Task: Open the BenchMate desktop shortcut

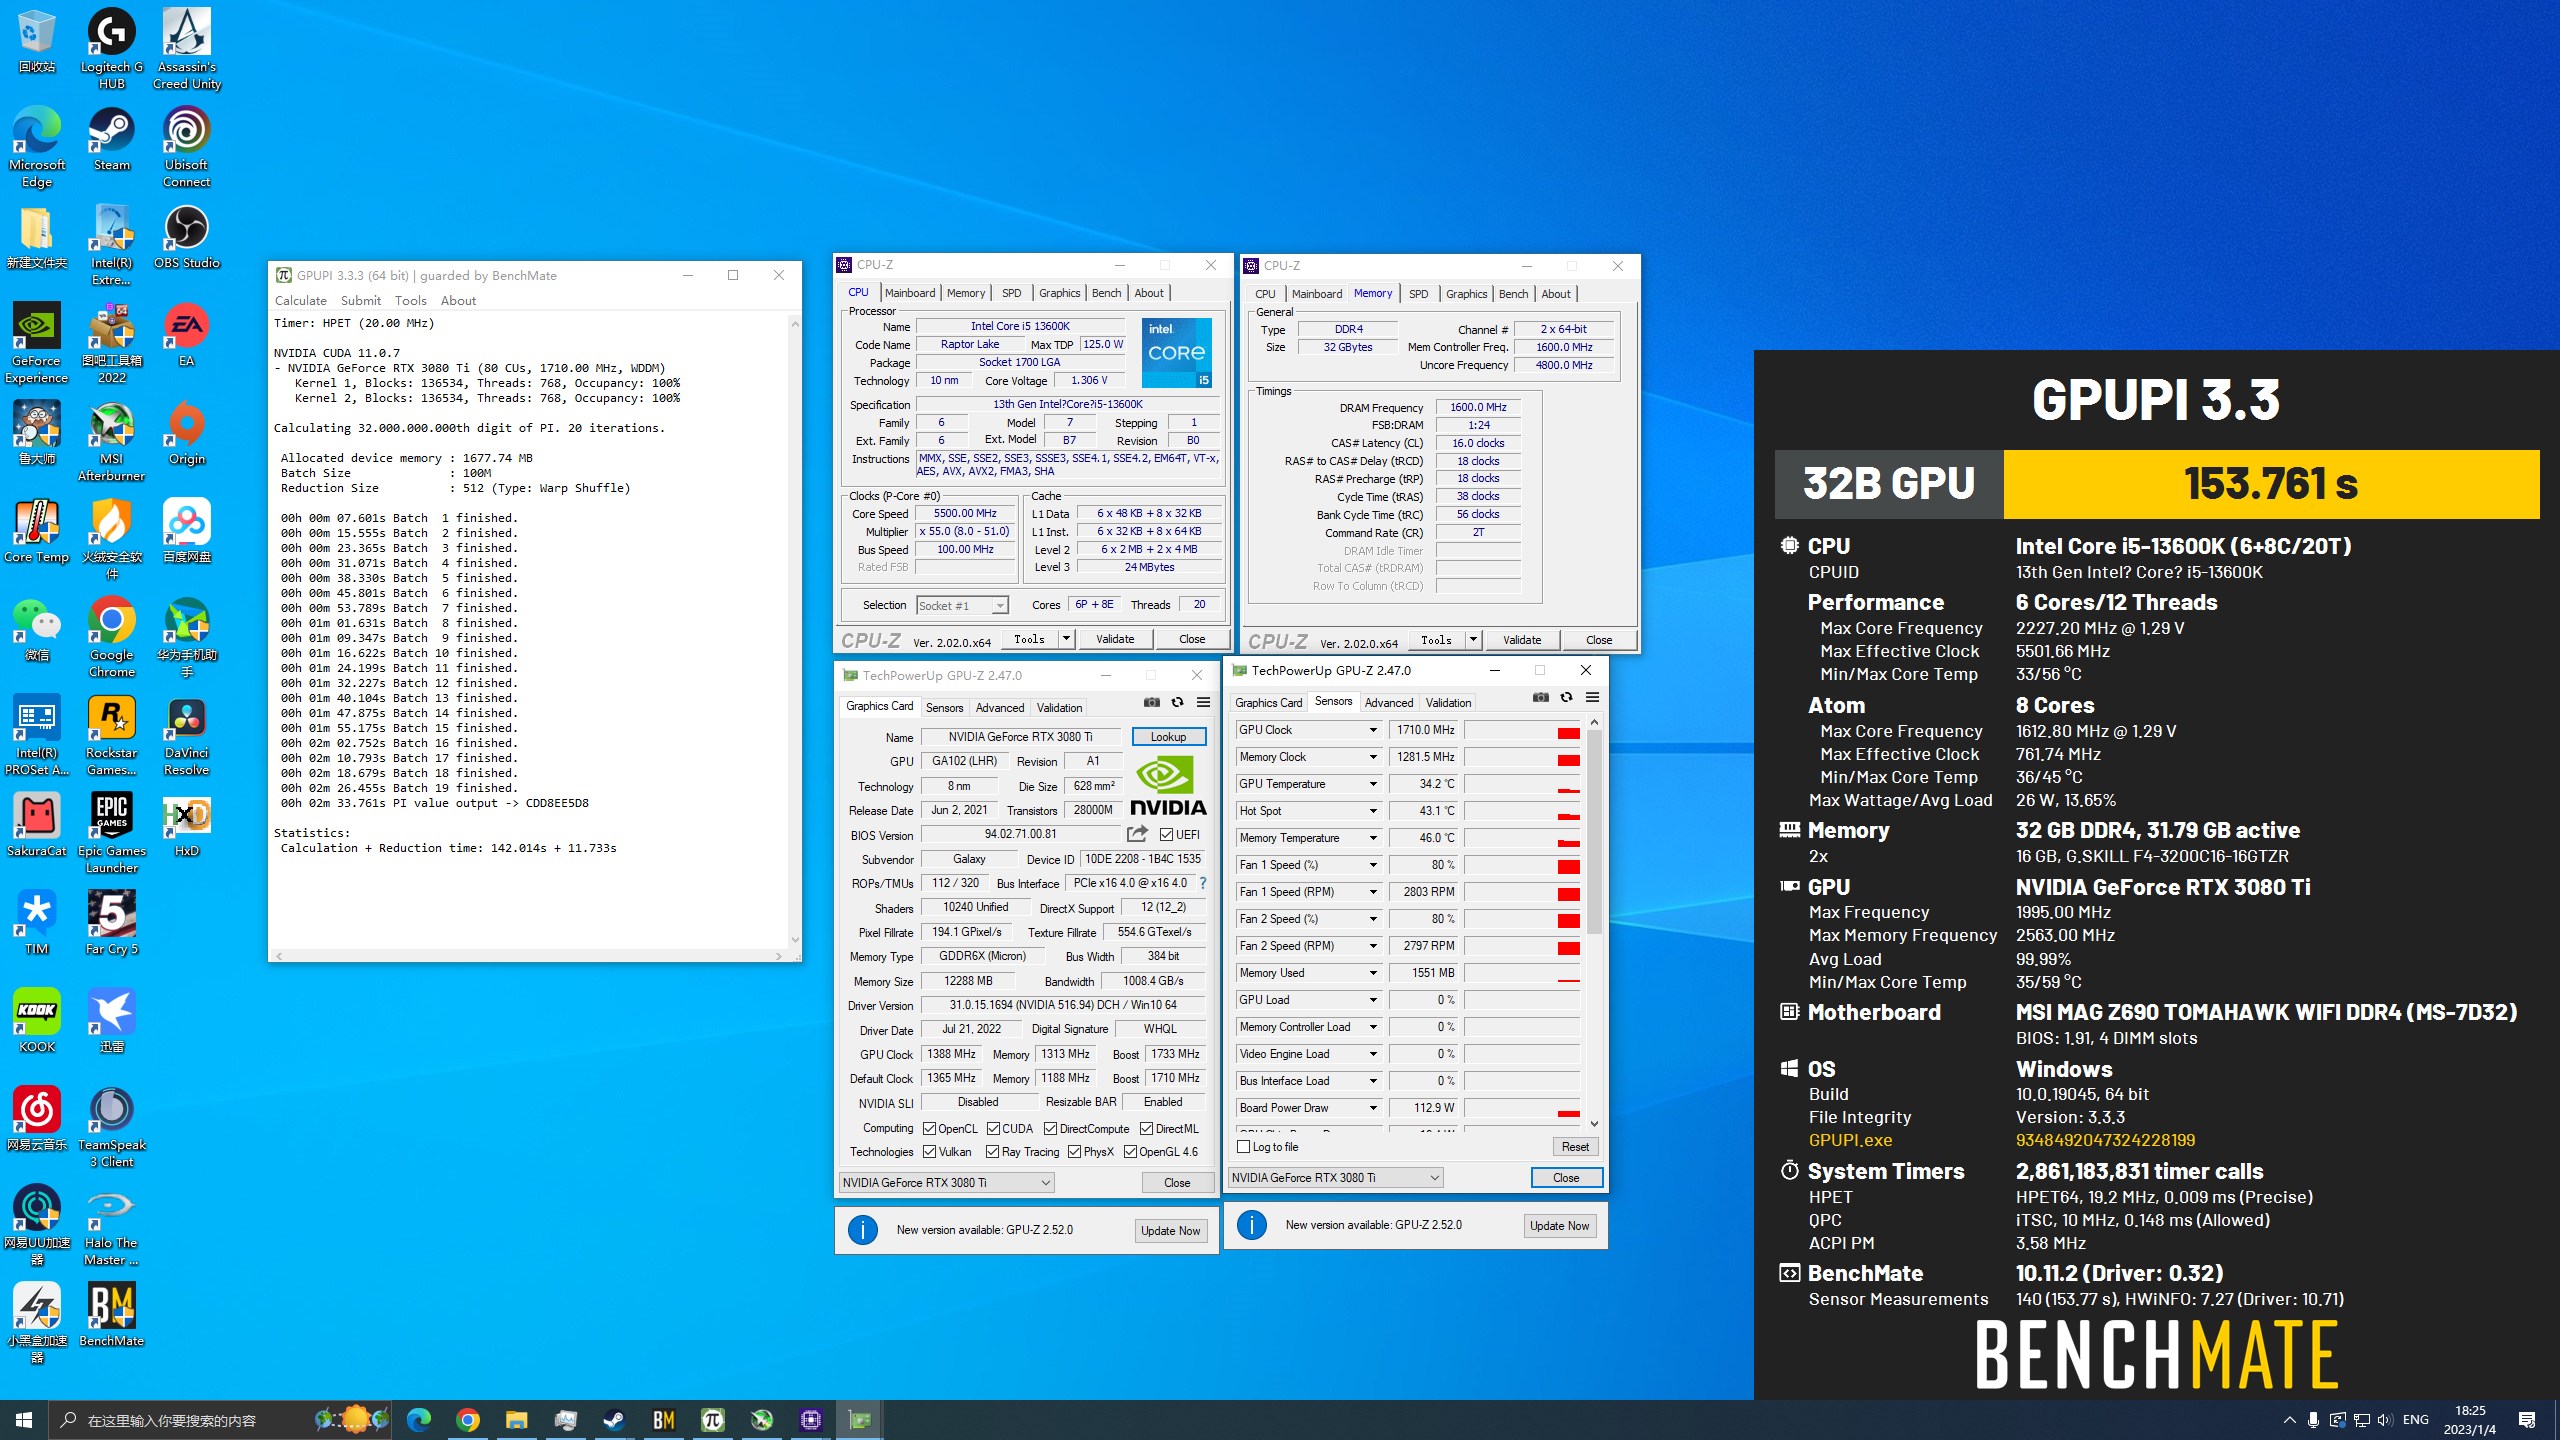Action: (x=112, y=1315)
